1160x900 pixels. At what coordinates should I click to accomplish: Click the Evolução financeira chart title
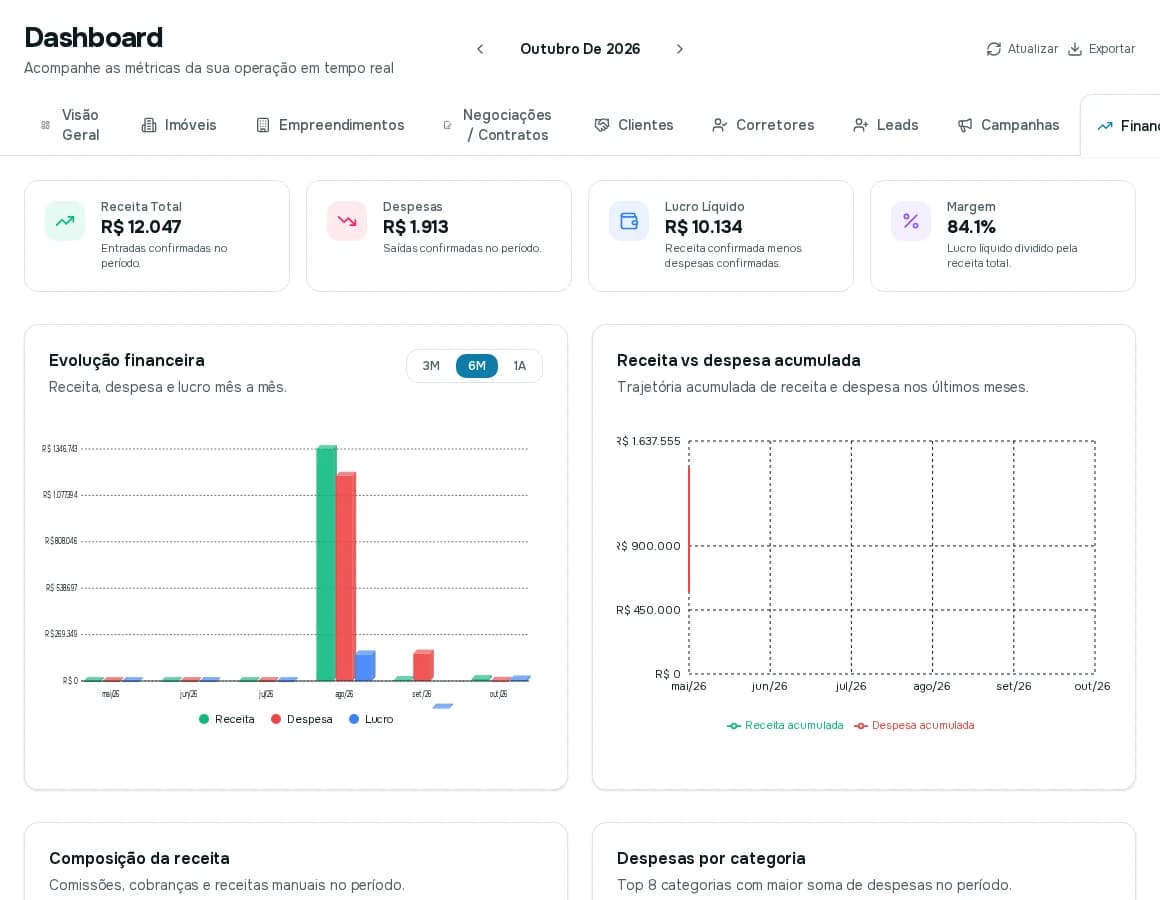[x=127, y=360]
